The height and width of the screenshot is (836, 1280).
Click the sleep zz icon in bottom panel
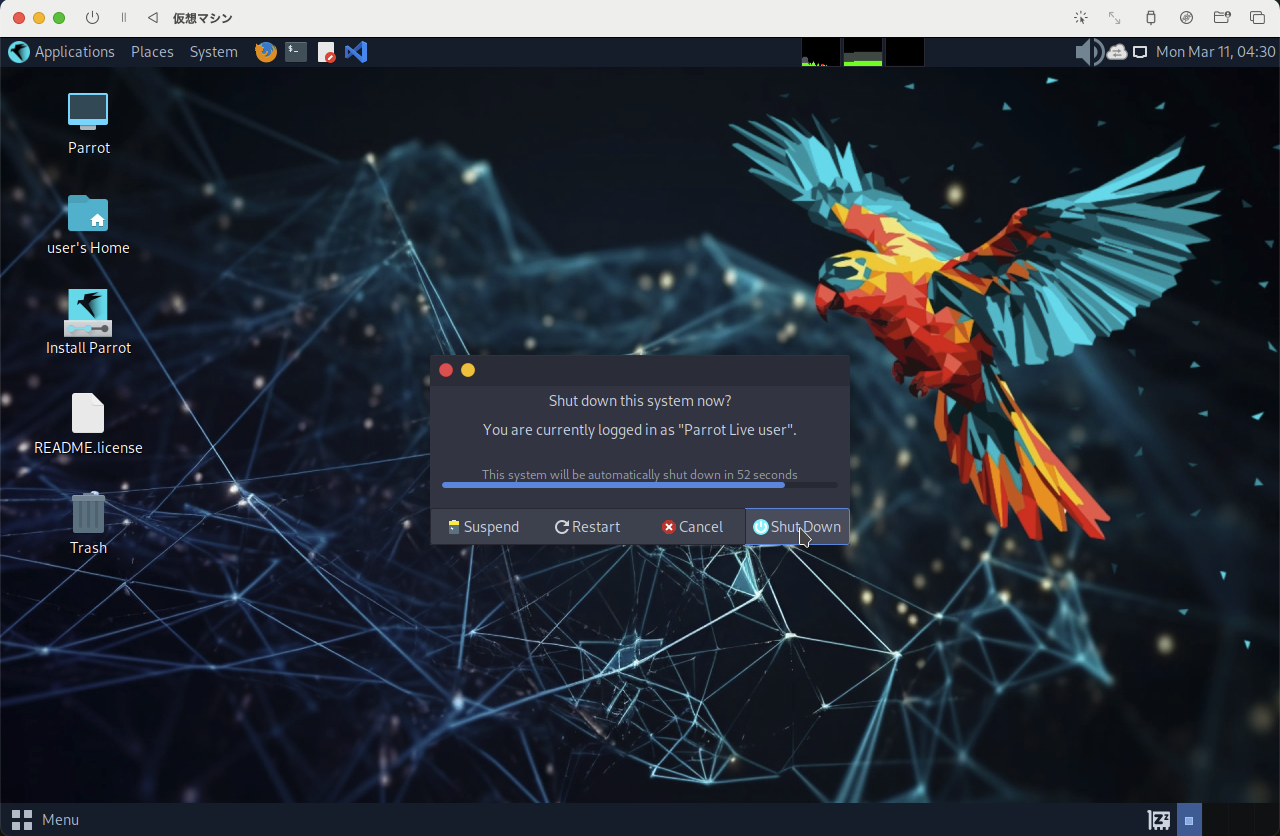point(1160,820)
